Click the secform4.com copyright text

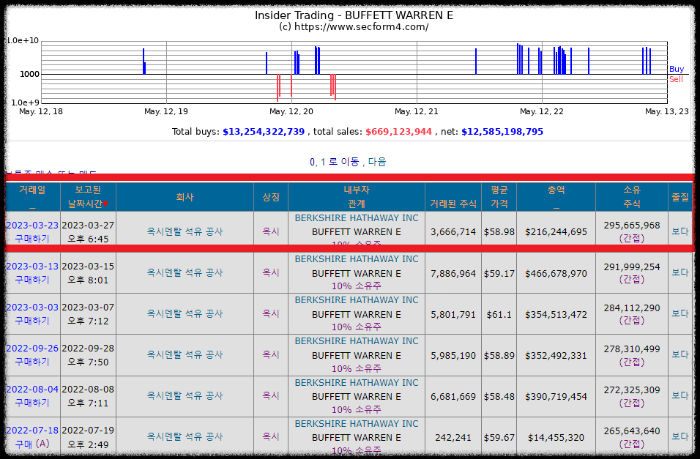click(x=354, y=27)
